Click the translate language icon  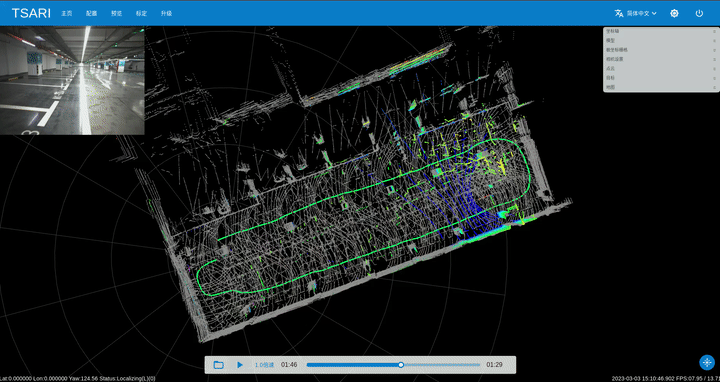[619, 13]
